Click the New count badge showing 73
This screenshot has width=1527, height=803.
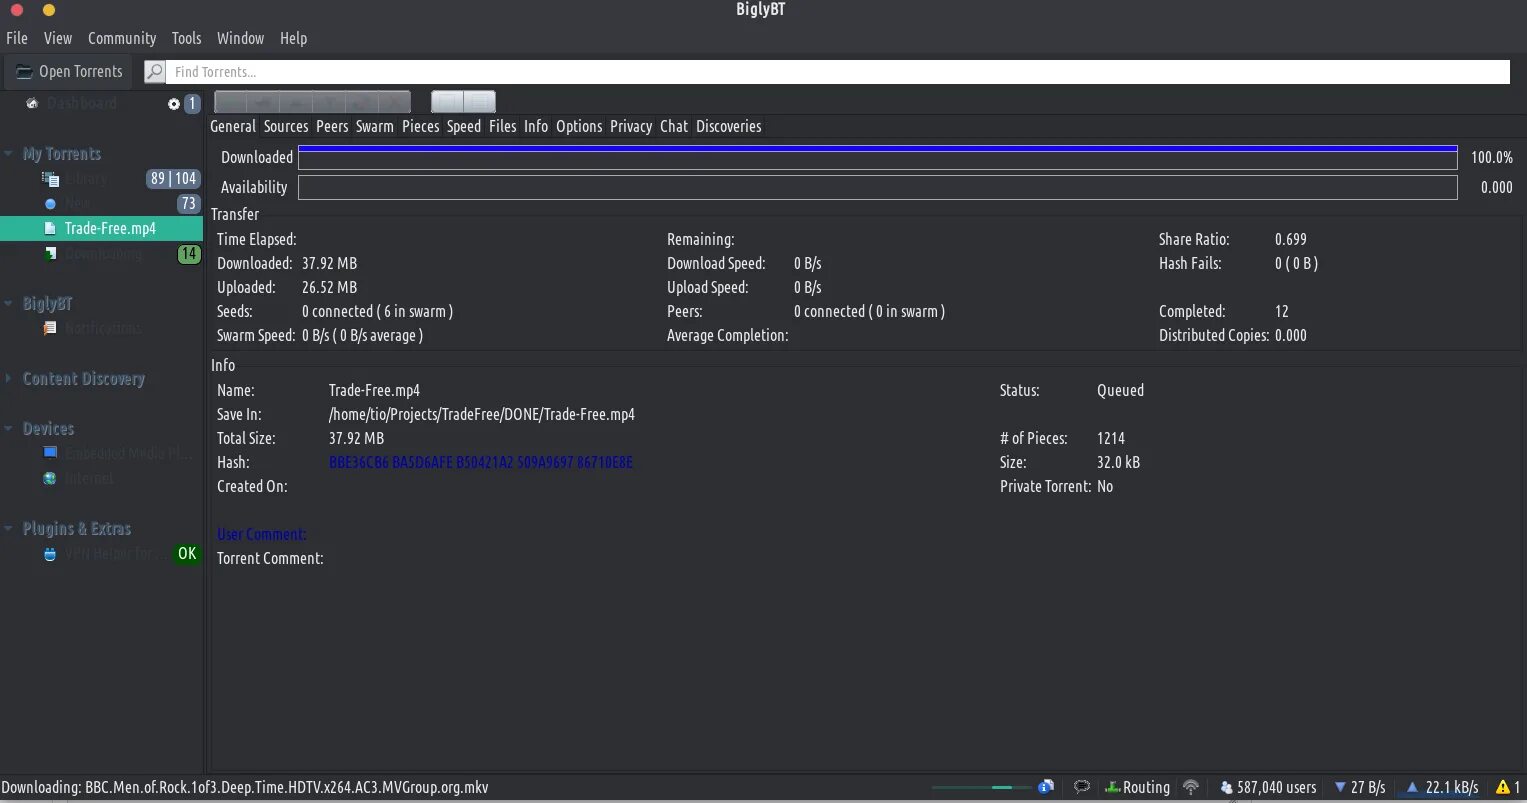click(188, 203)
